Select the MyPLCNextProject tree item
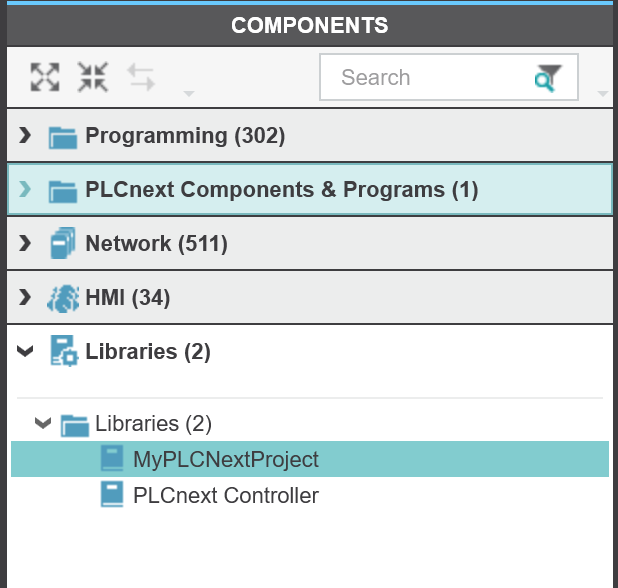This screenshot has height=588, width=618. point(225,460)
